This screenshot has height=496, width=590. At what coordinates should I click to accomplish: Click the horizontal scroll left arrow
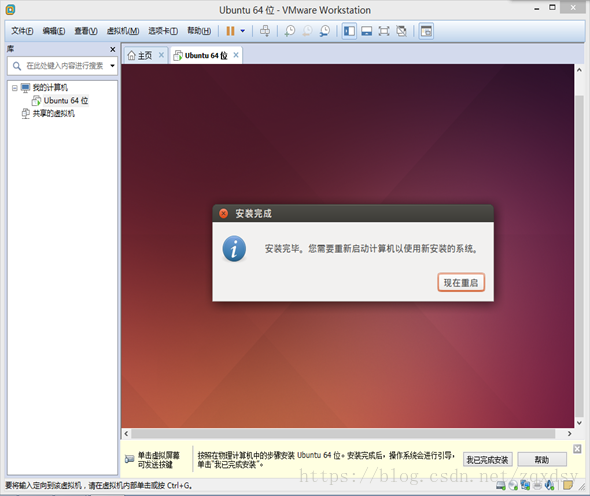(x=126, y=434)
